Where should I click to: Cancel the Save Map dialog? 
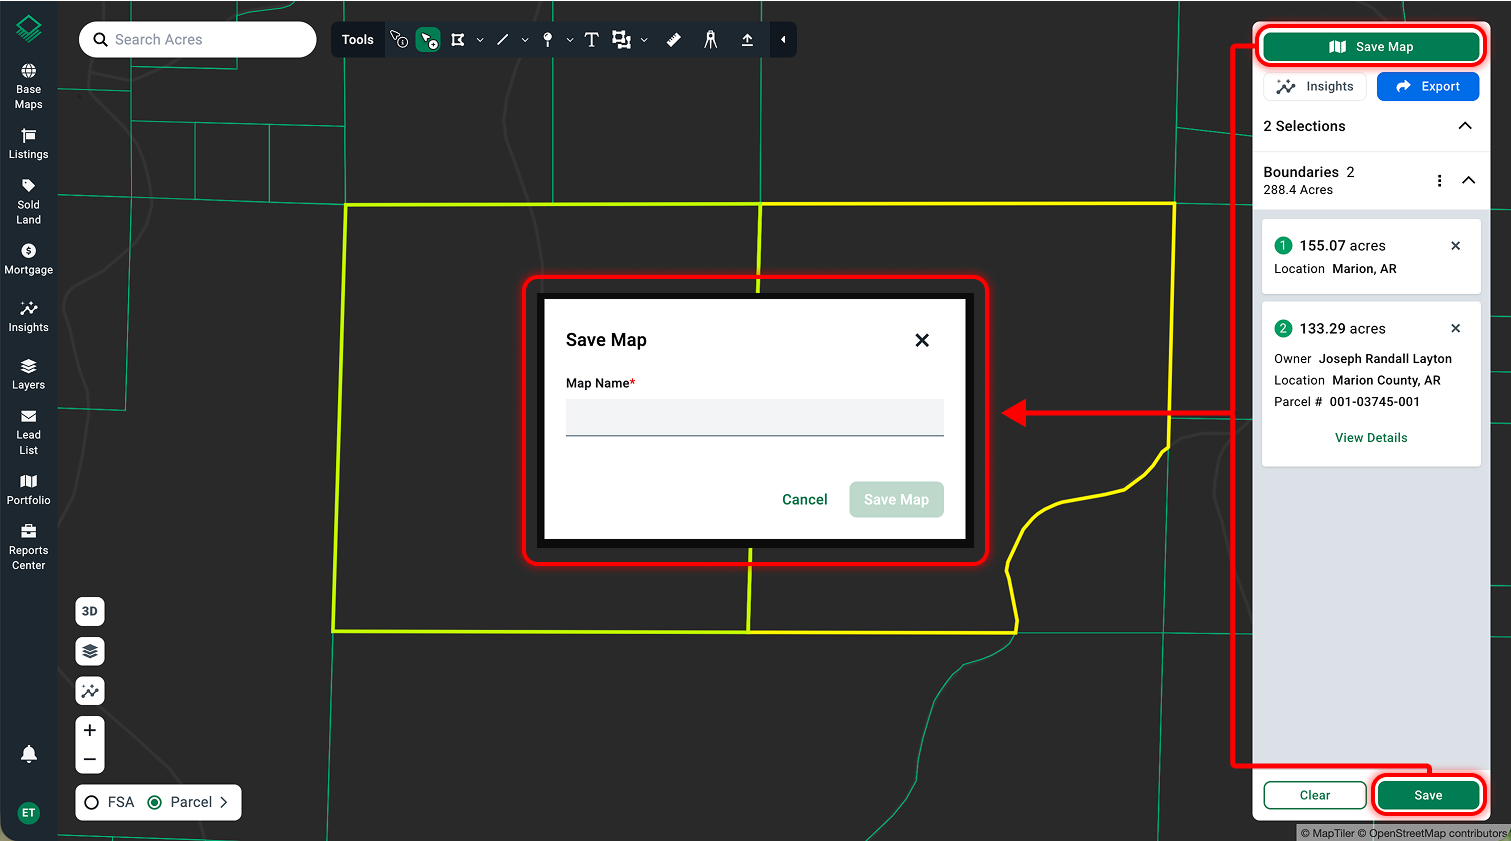click(805, 500)
